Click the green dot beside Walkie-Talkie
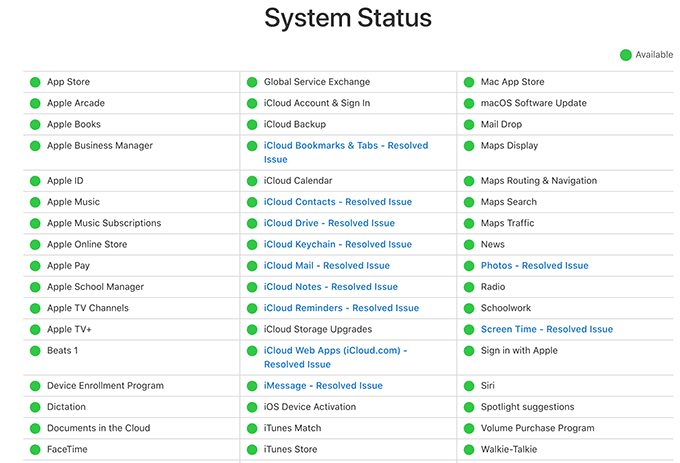The width and height of the screenshot is (680, 463). 469,450
